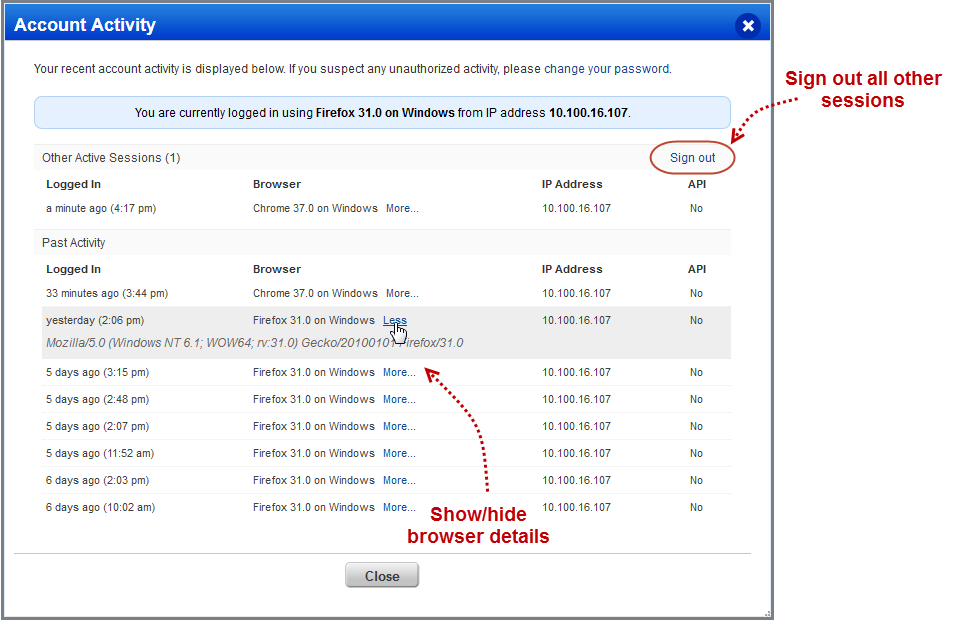Expand the 5 days ago 11:52 am session details
This screenshot has width=955, height=620.
click(x=399, y=453)
